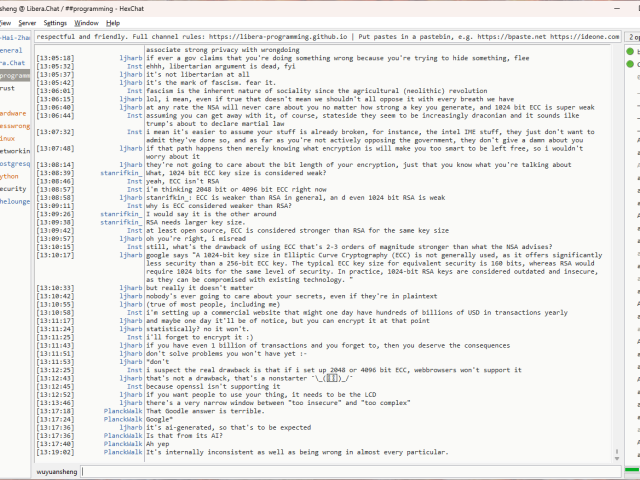Click the second operator's green status icon
The width and height of the screenshot is (640, 480).
coord(631,65)
